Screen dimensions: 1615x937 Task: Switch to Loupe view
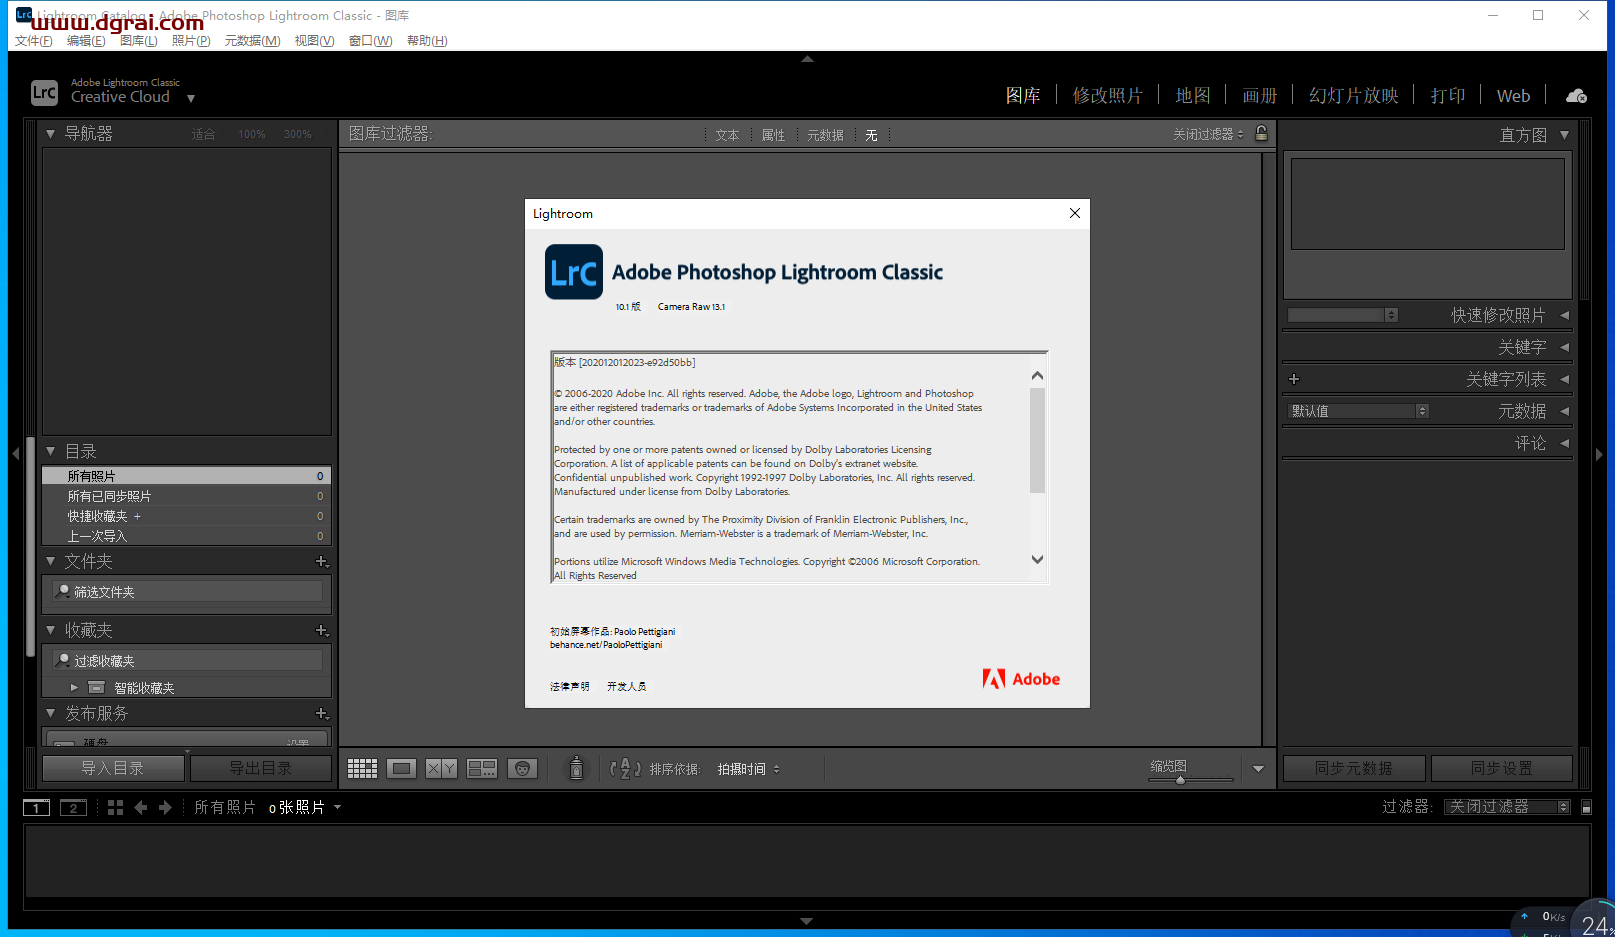tap(401, 768)
